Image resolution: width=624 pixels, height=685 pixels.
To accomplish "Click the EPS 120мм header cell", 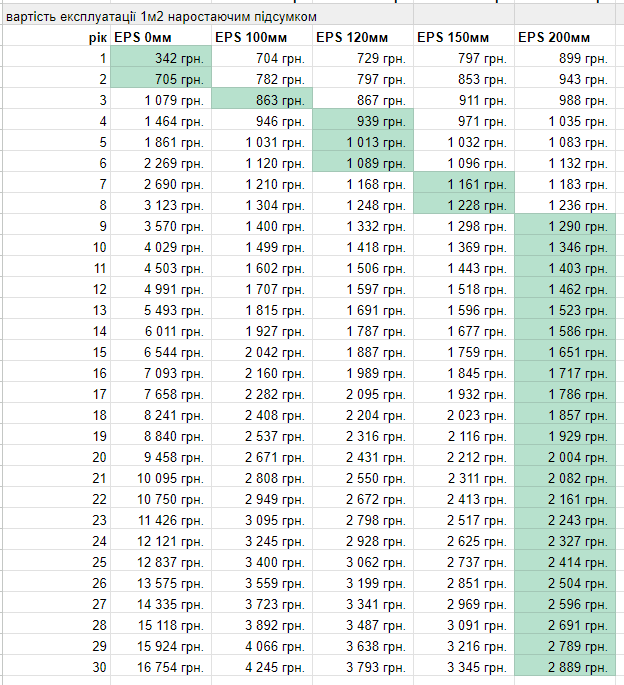I will tap(363, 37).
